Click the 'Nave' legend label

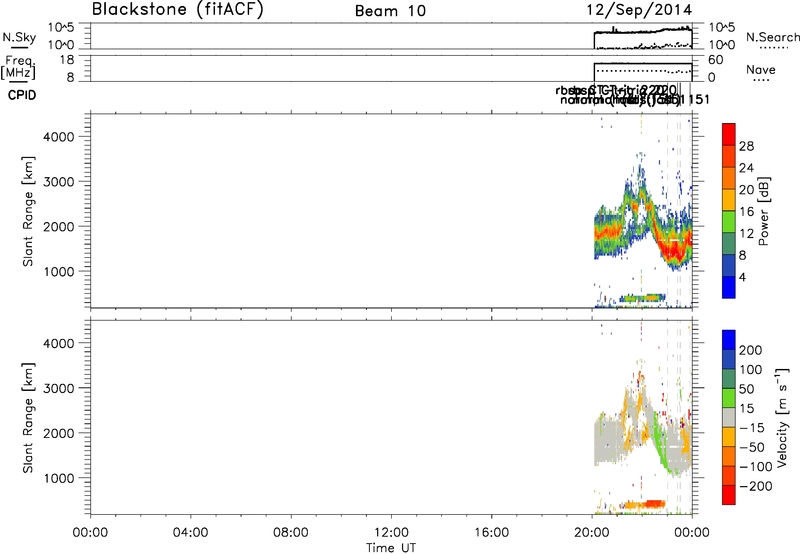click(760, 69)
